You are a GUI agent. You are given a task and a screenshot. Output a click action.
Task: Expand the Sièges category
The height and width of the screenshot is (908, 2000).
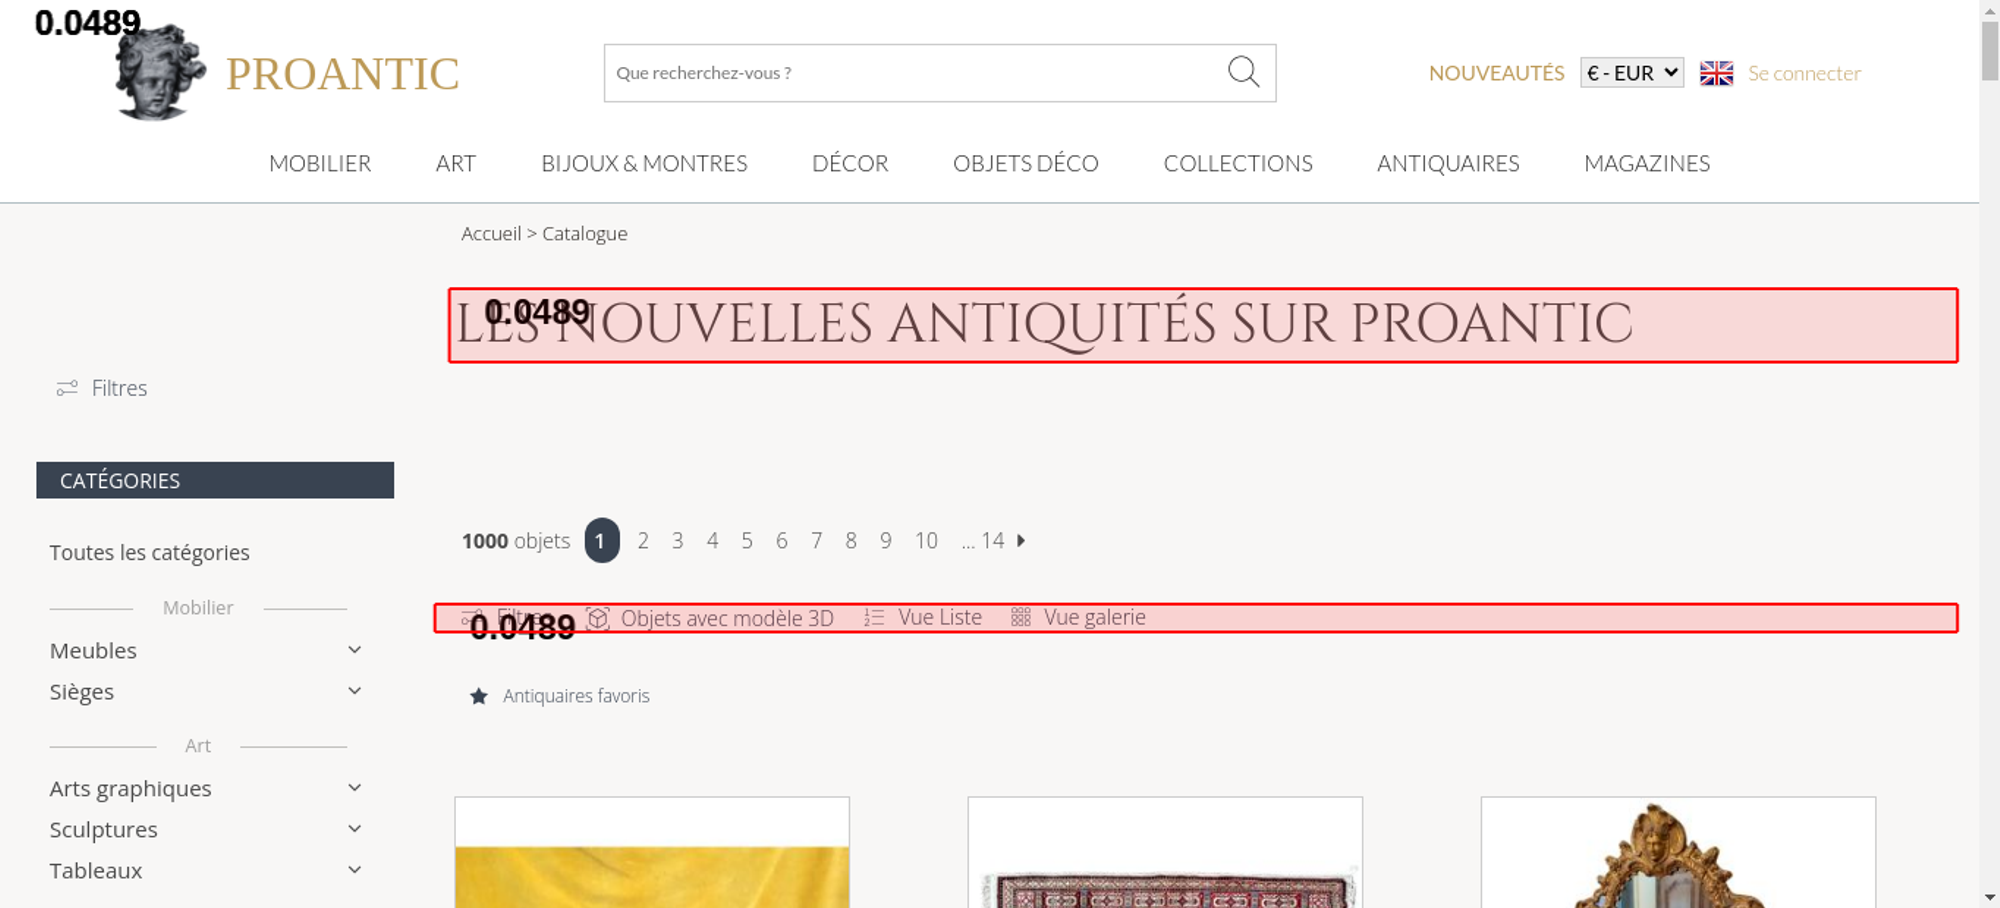pyautogui.click(x=354, y=691)
